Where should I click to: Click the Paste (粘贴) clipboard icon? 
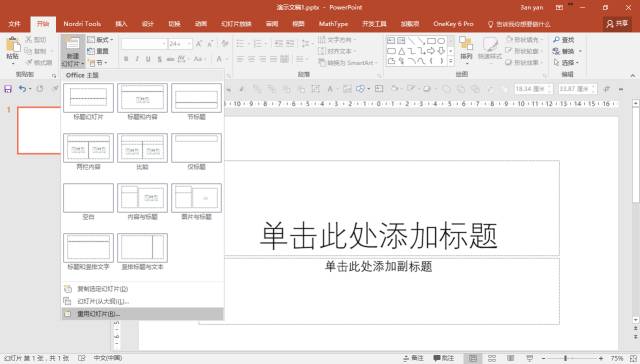(x=13, y=45)
